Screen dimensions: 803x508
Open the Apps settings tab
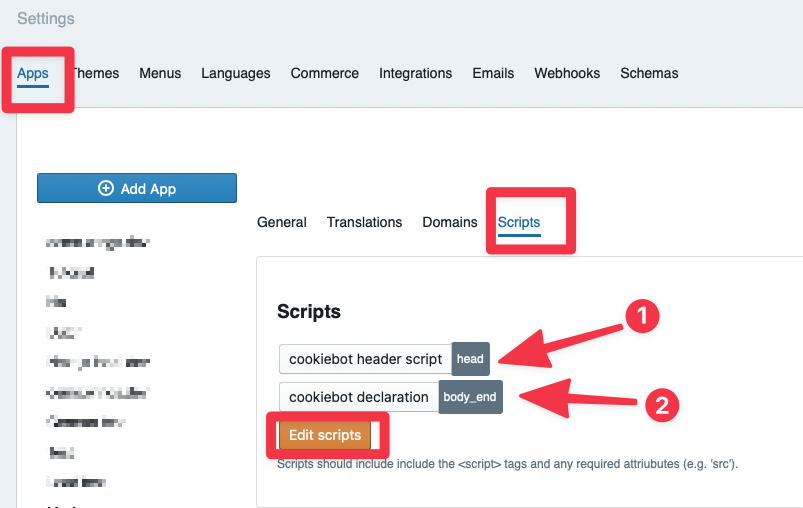tap(33, 73)
